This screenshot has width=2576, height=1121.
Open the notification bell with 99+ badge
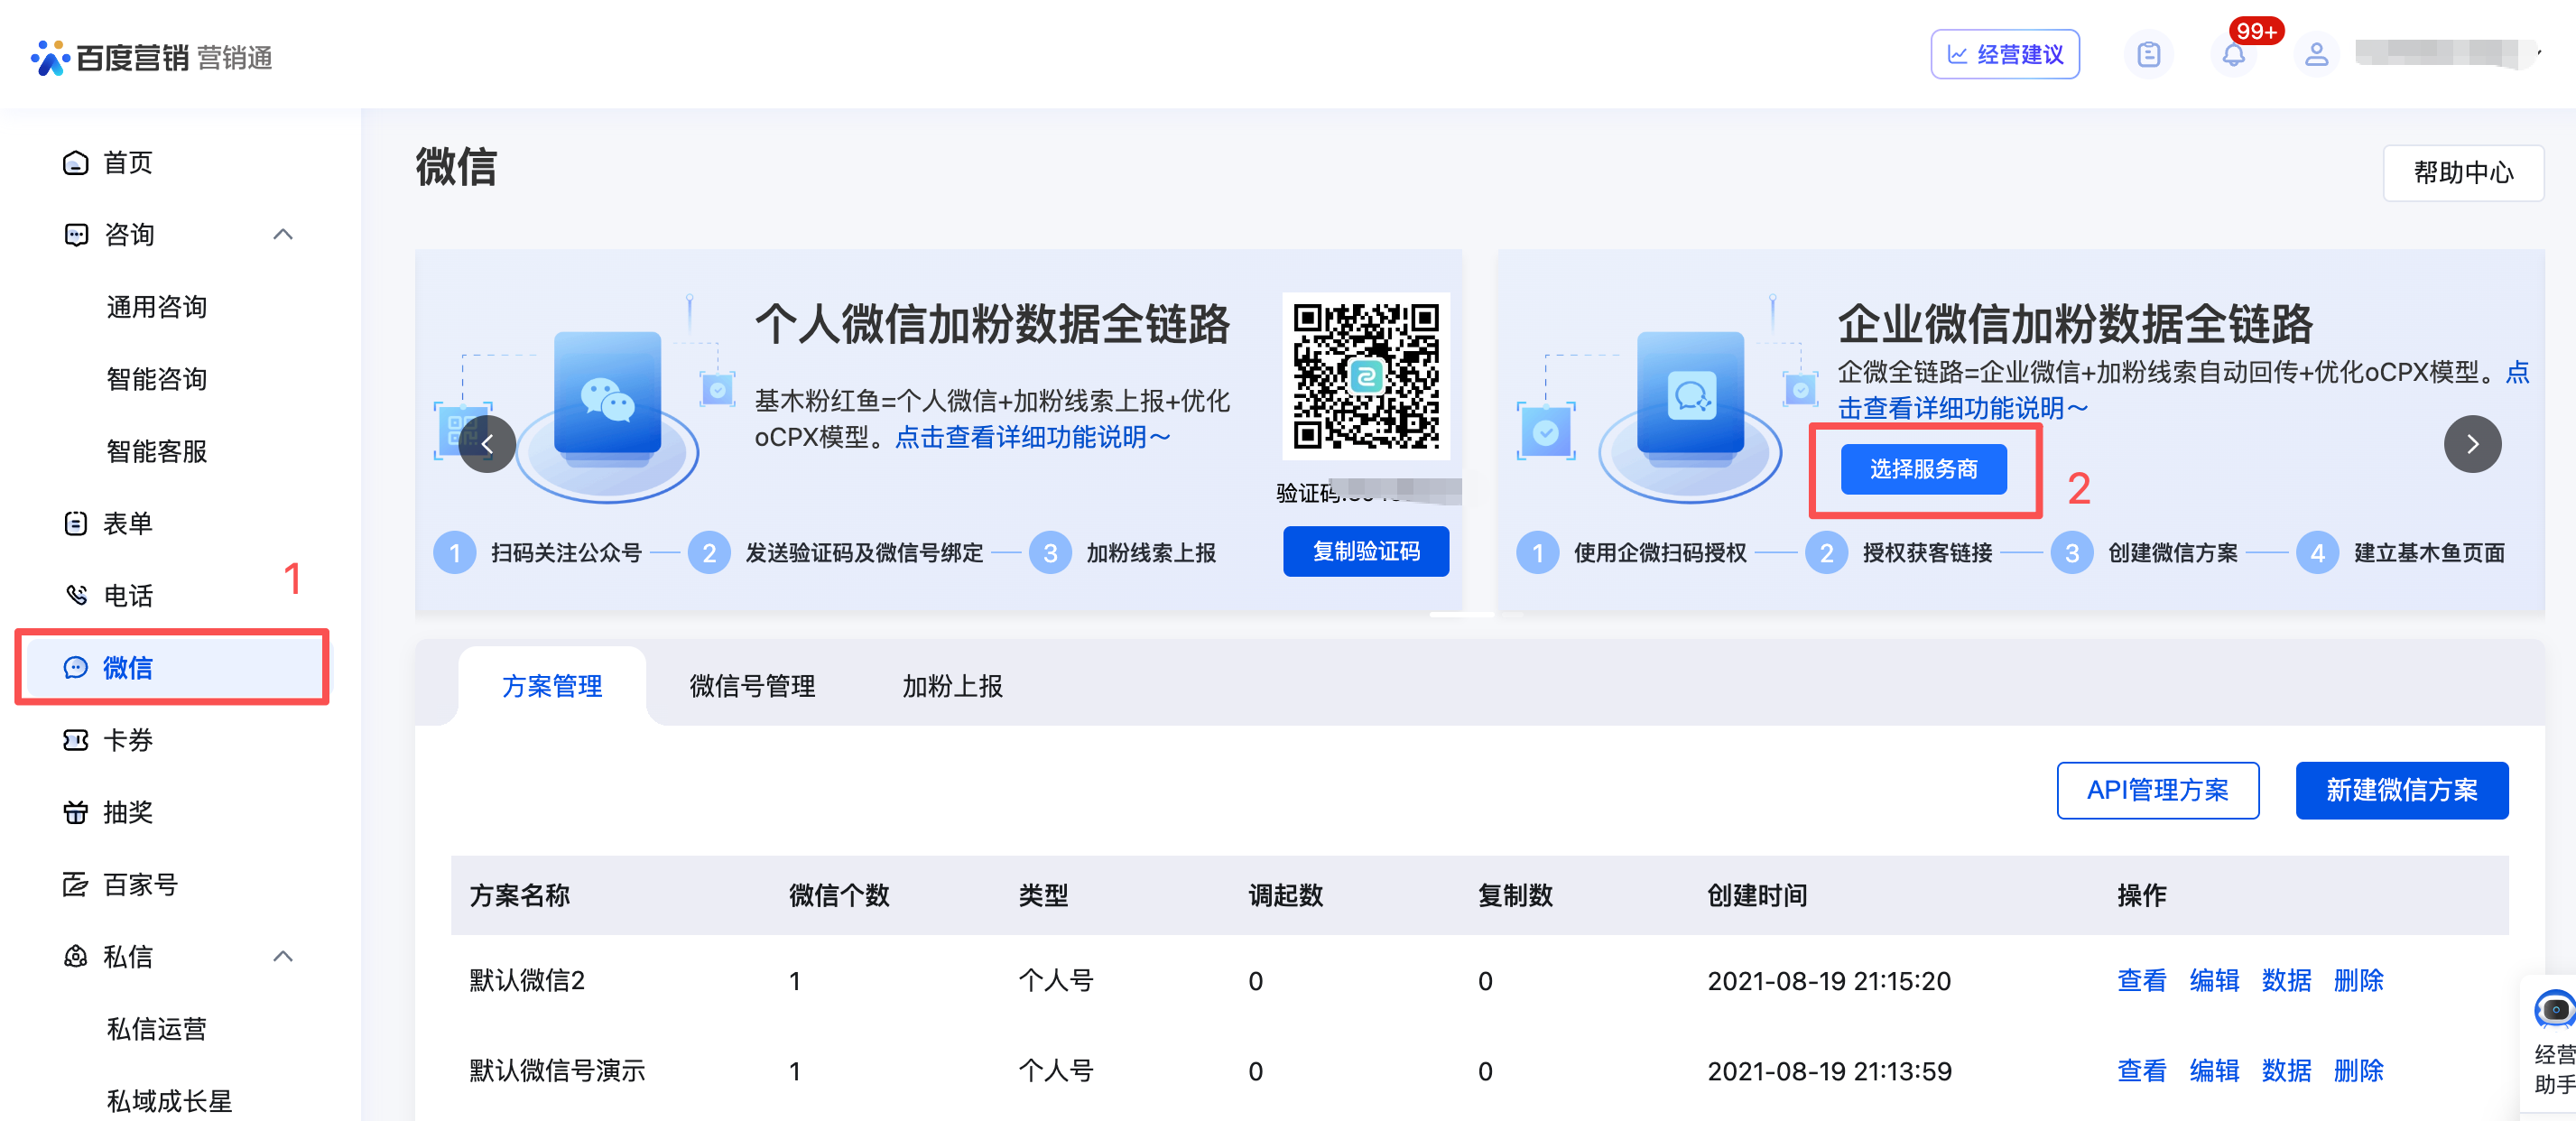click(2233, 55)
